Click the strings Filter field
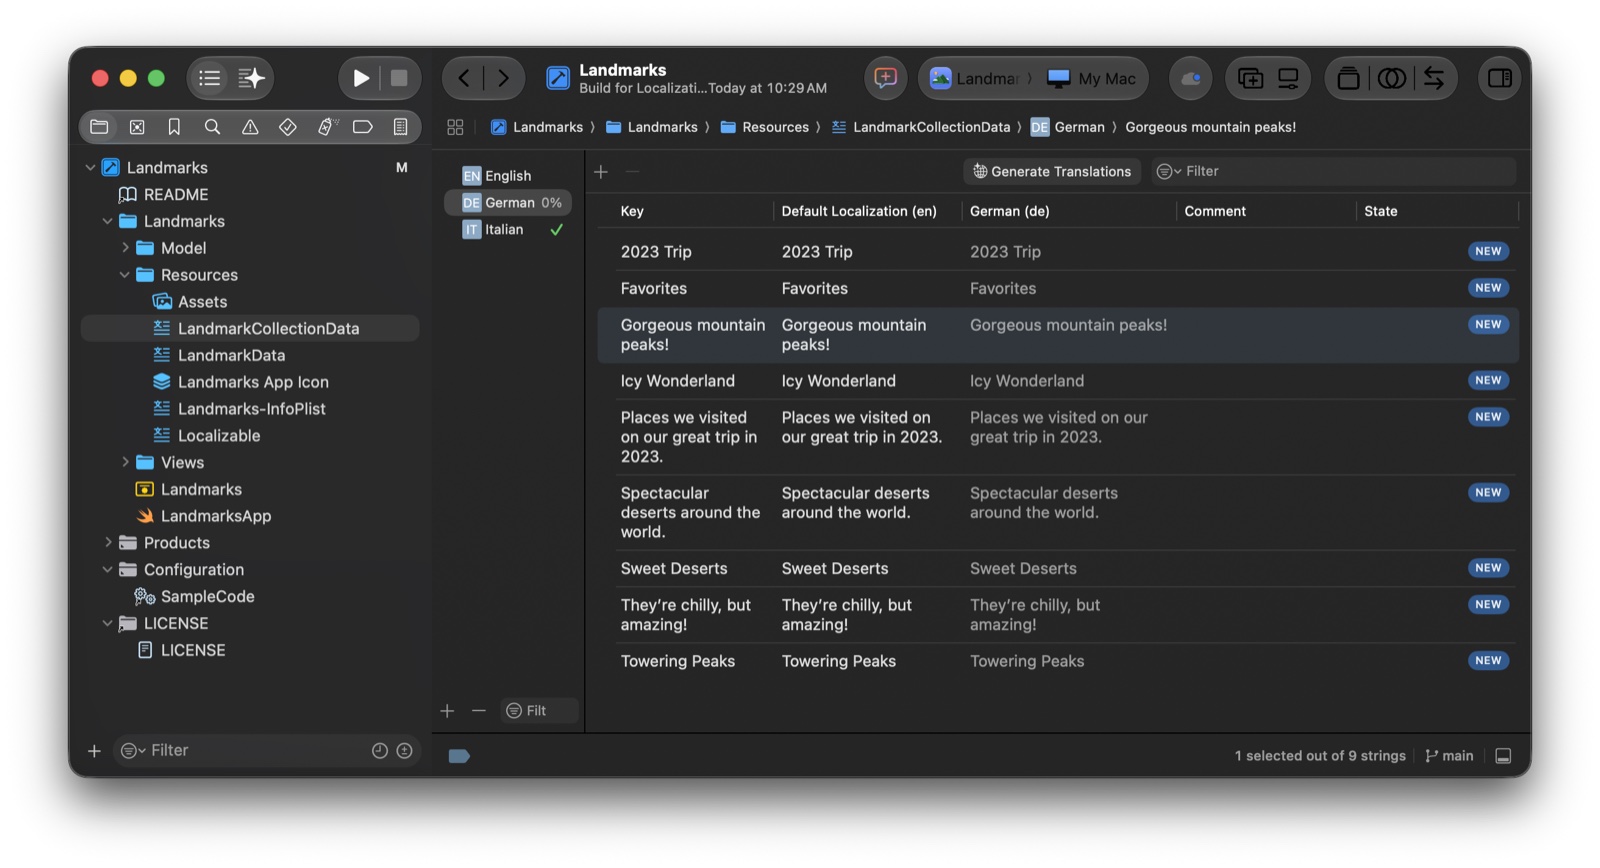This screenshot has width=1600, height=868. click(1333, 171)
